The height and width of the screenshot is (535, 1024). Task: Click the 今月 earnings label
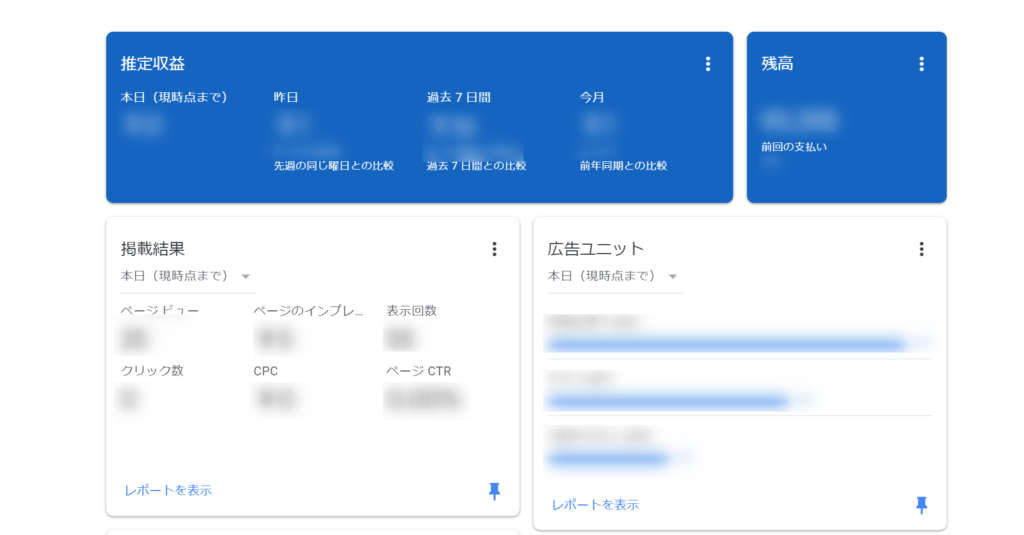pos(592,97)
